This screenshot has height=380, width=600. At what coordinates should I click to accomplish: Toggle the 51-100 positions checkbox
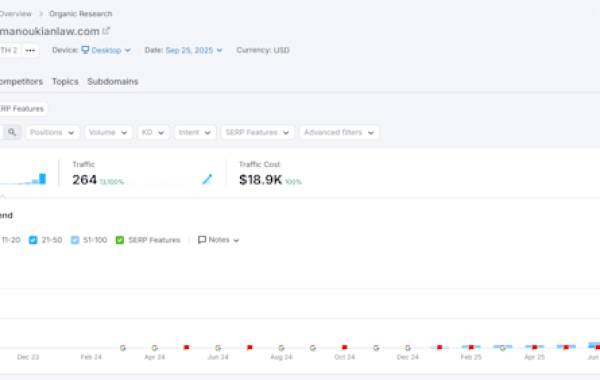click(x=75, y=240)
